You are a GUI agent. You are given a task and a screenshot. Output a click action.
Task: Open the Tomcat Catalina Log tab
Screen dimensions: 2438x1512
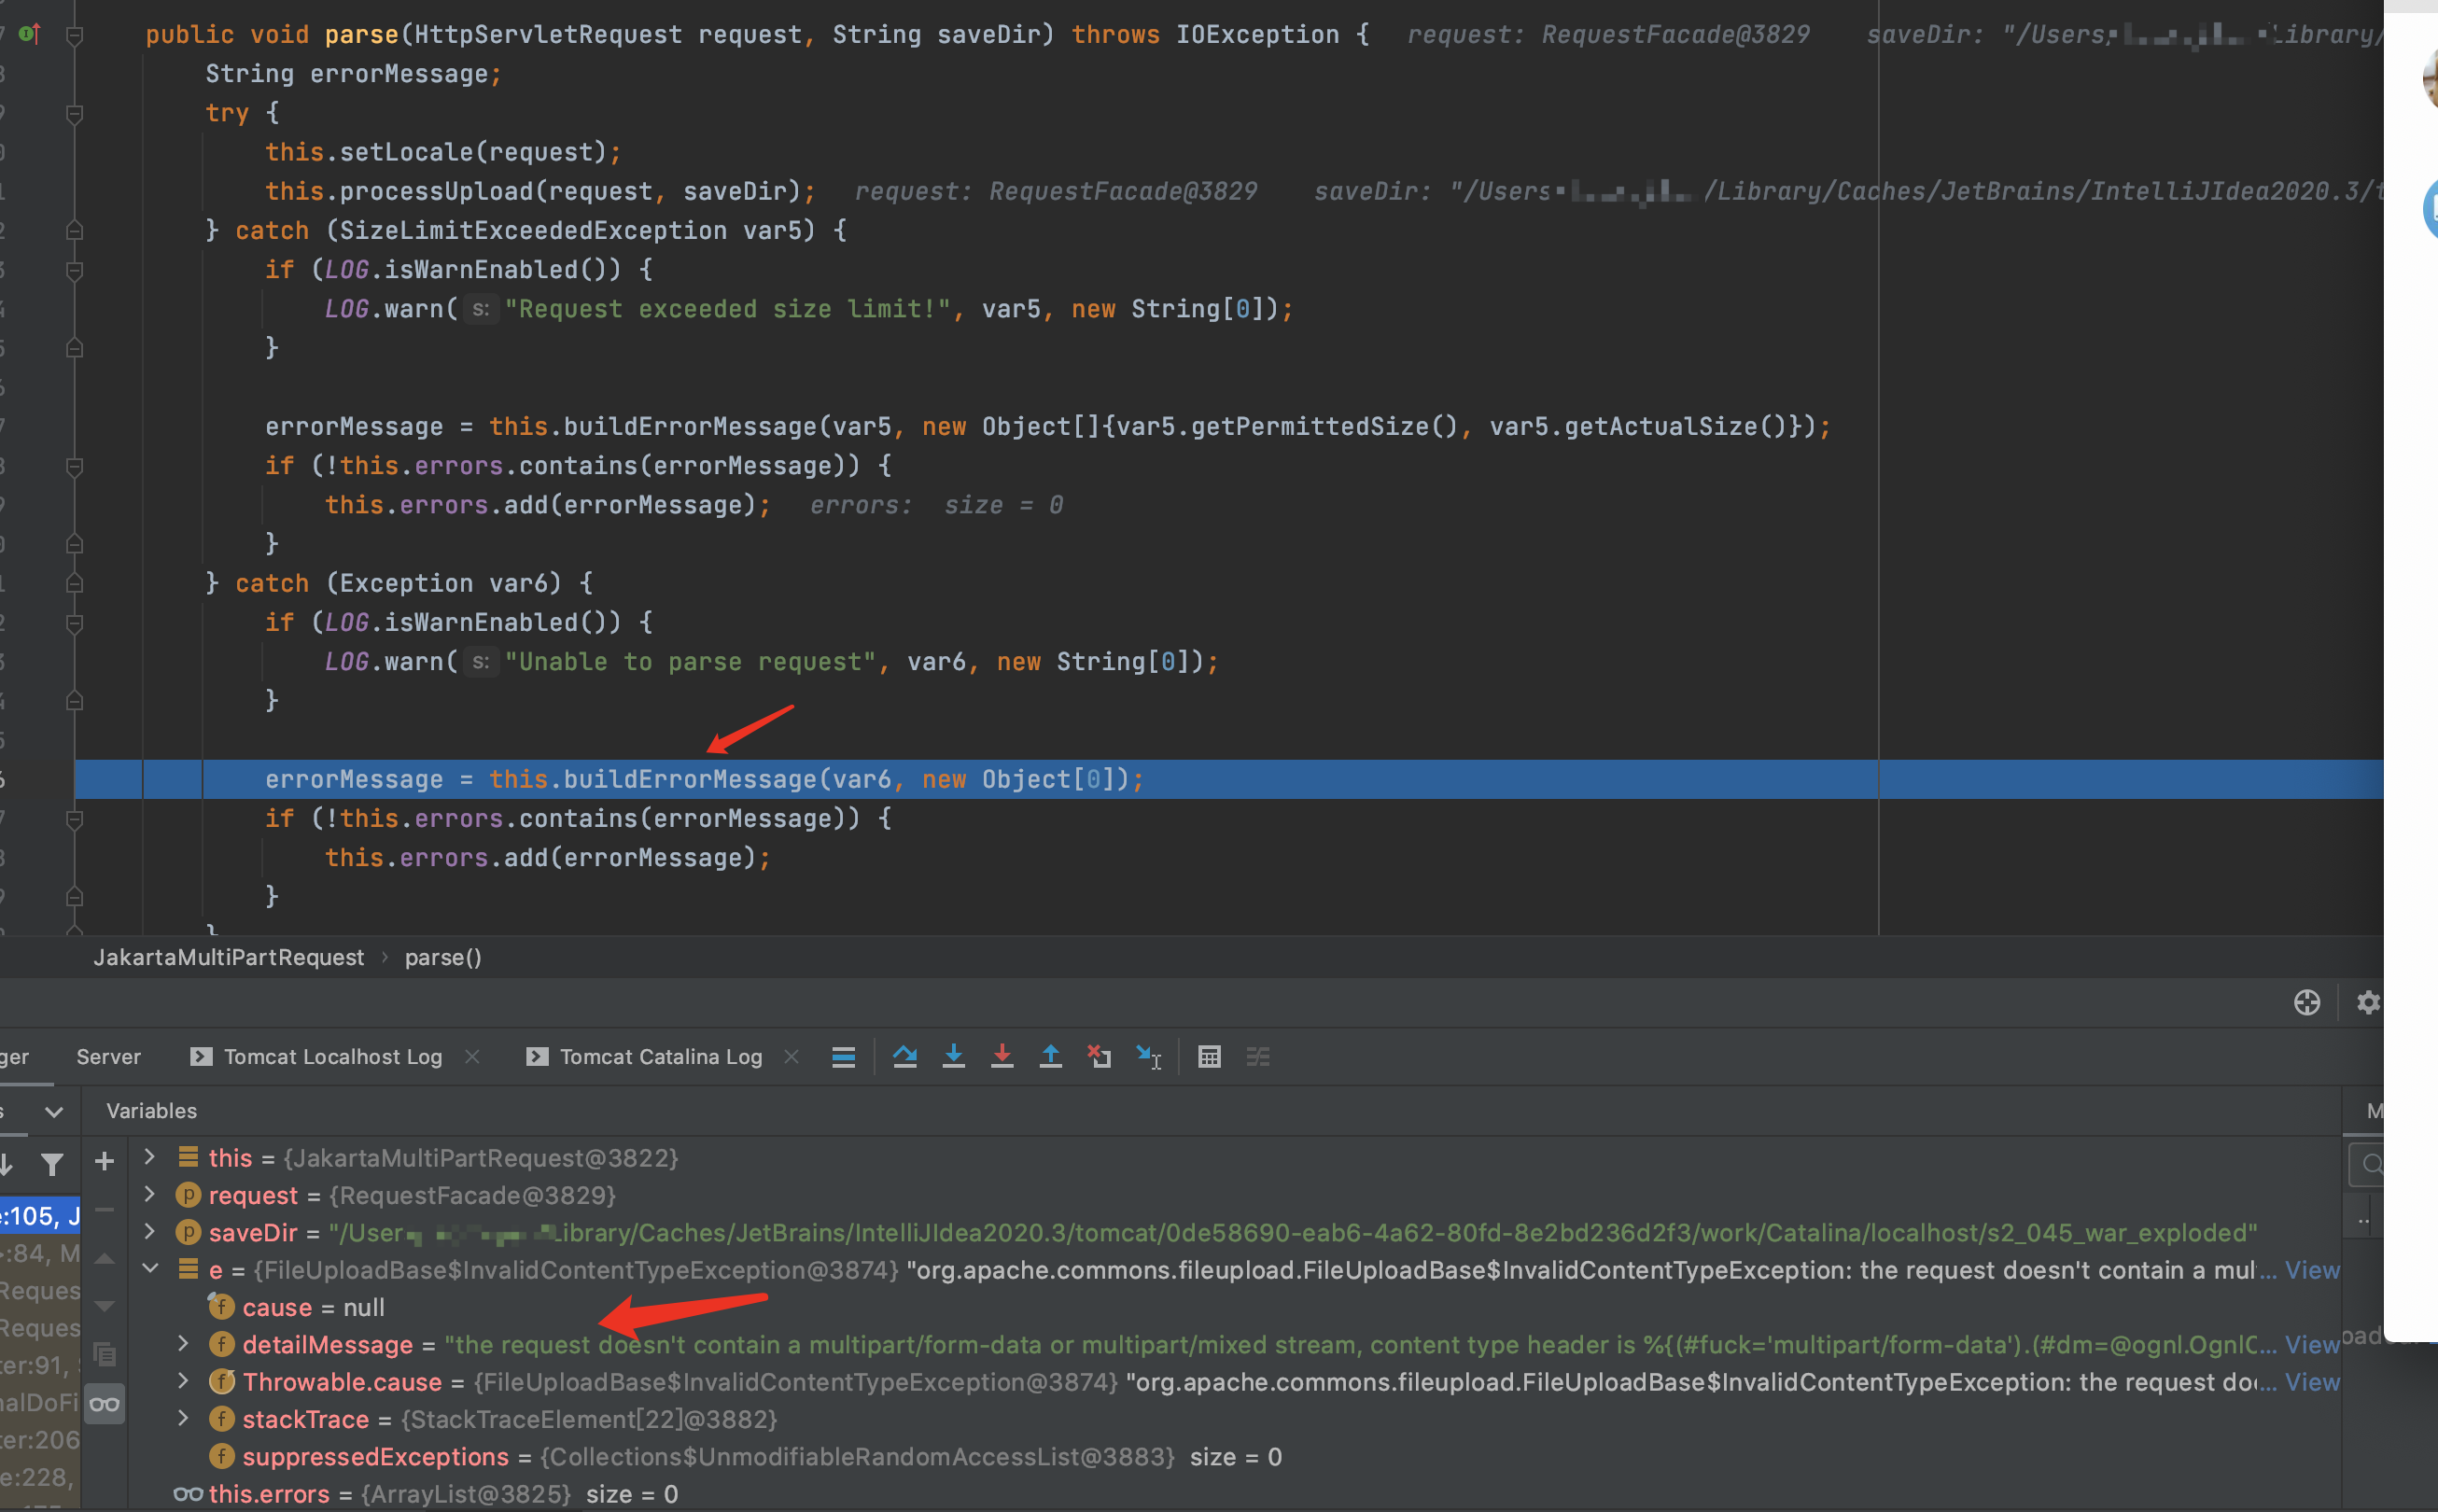(660, 1057)
